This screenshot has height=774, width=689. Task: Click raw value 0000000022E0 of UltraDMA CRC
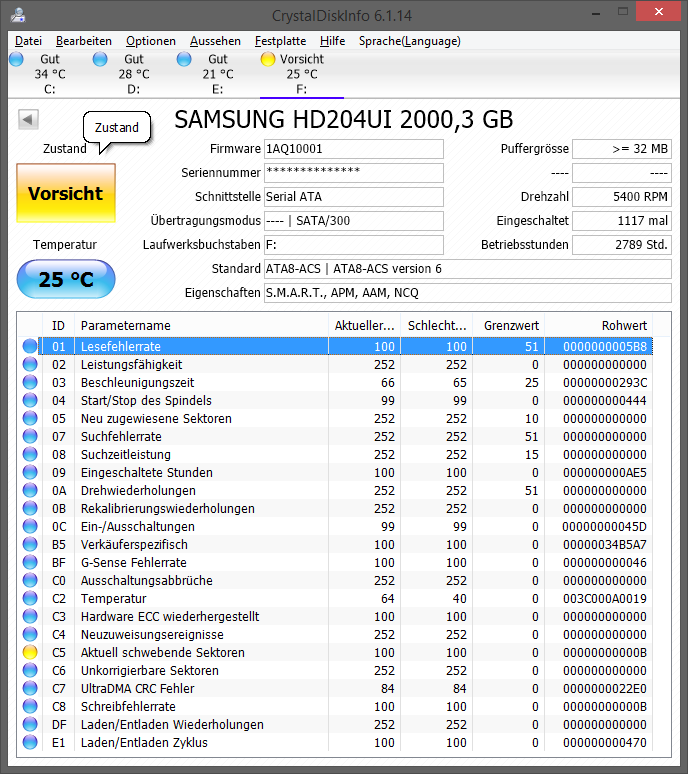click(605, 689)
